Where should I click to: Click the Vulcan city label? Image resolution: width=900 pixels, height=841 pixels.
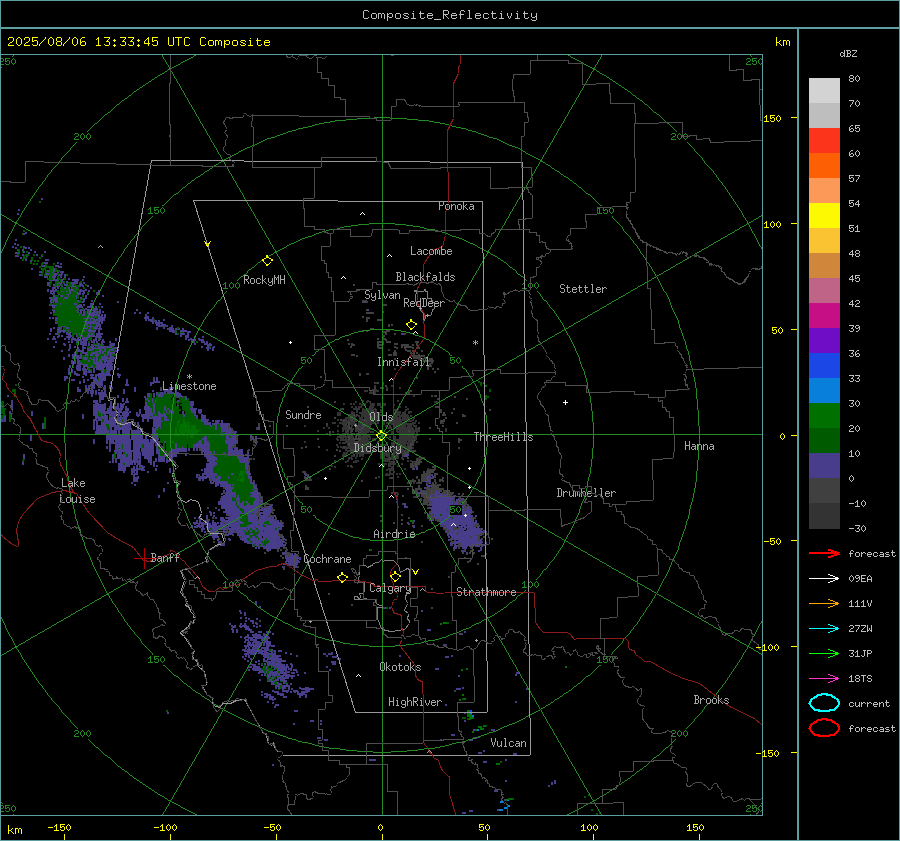(509, 743)
